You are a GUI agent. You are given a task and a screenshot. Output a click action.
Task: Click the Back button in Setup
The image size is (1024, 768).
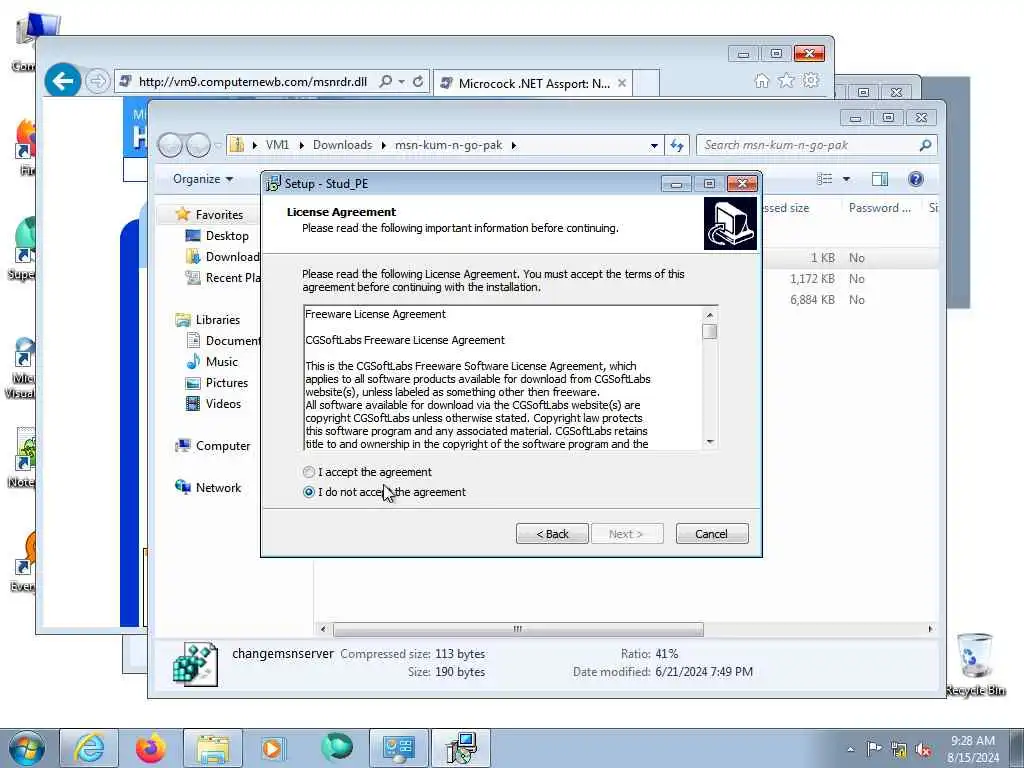(x=552, y=534)
